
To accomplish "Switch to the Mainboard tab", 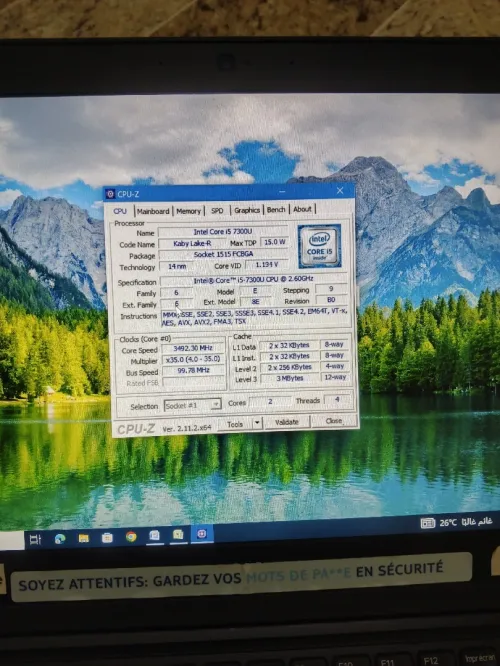I will pos(153,211).
